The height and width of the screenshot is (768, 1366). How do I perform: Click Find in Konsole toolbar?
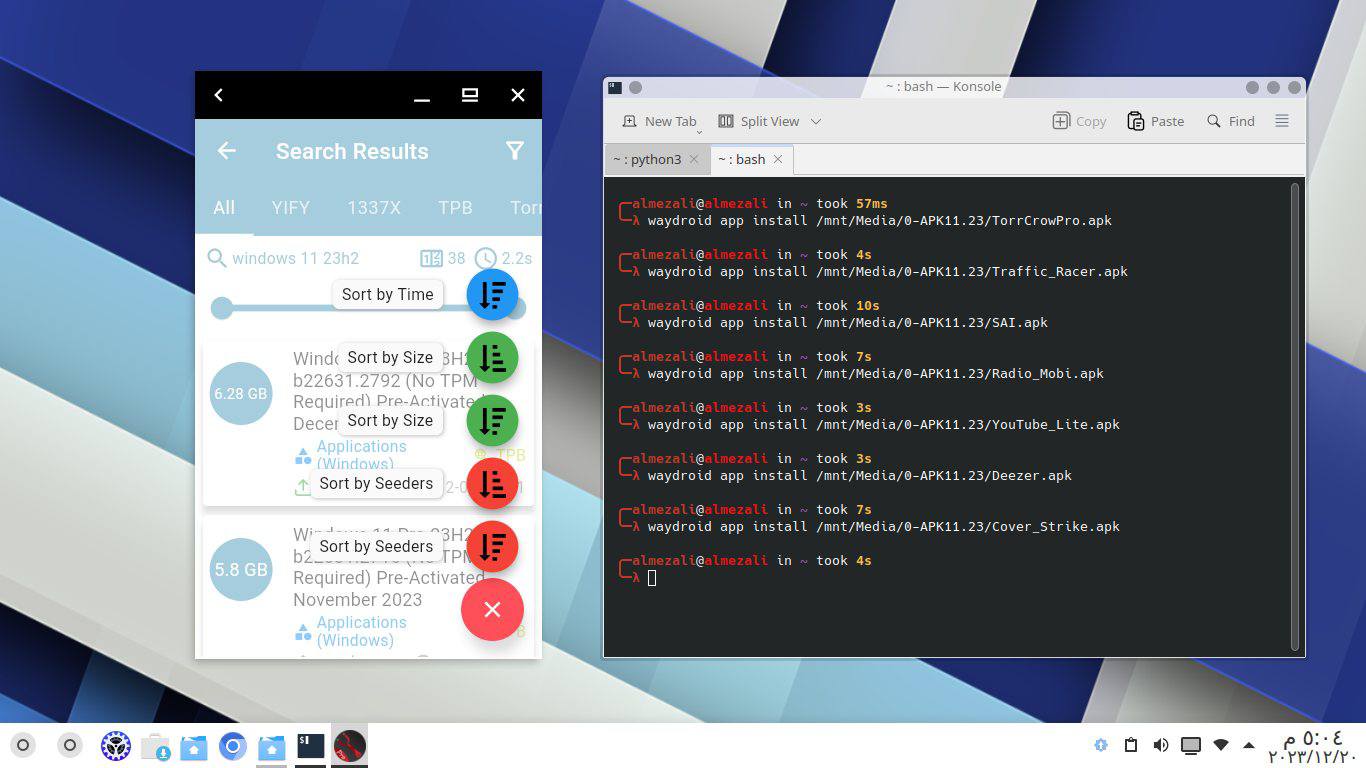tap(1230, 121)
